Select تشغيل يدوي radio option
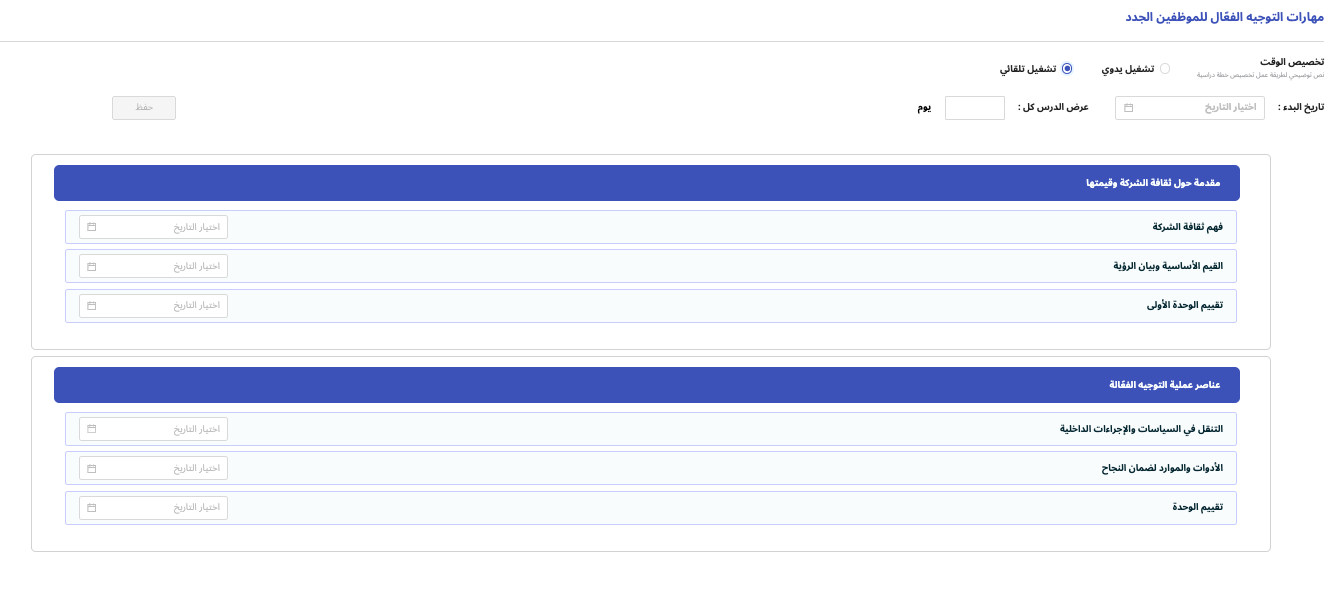The width and height of the screenshot is (1343, 602). [1165, 69]
